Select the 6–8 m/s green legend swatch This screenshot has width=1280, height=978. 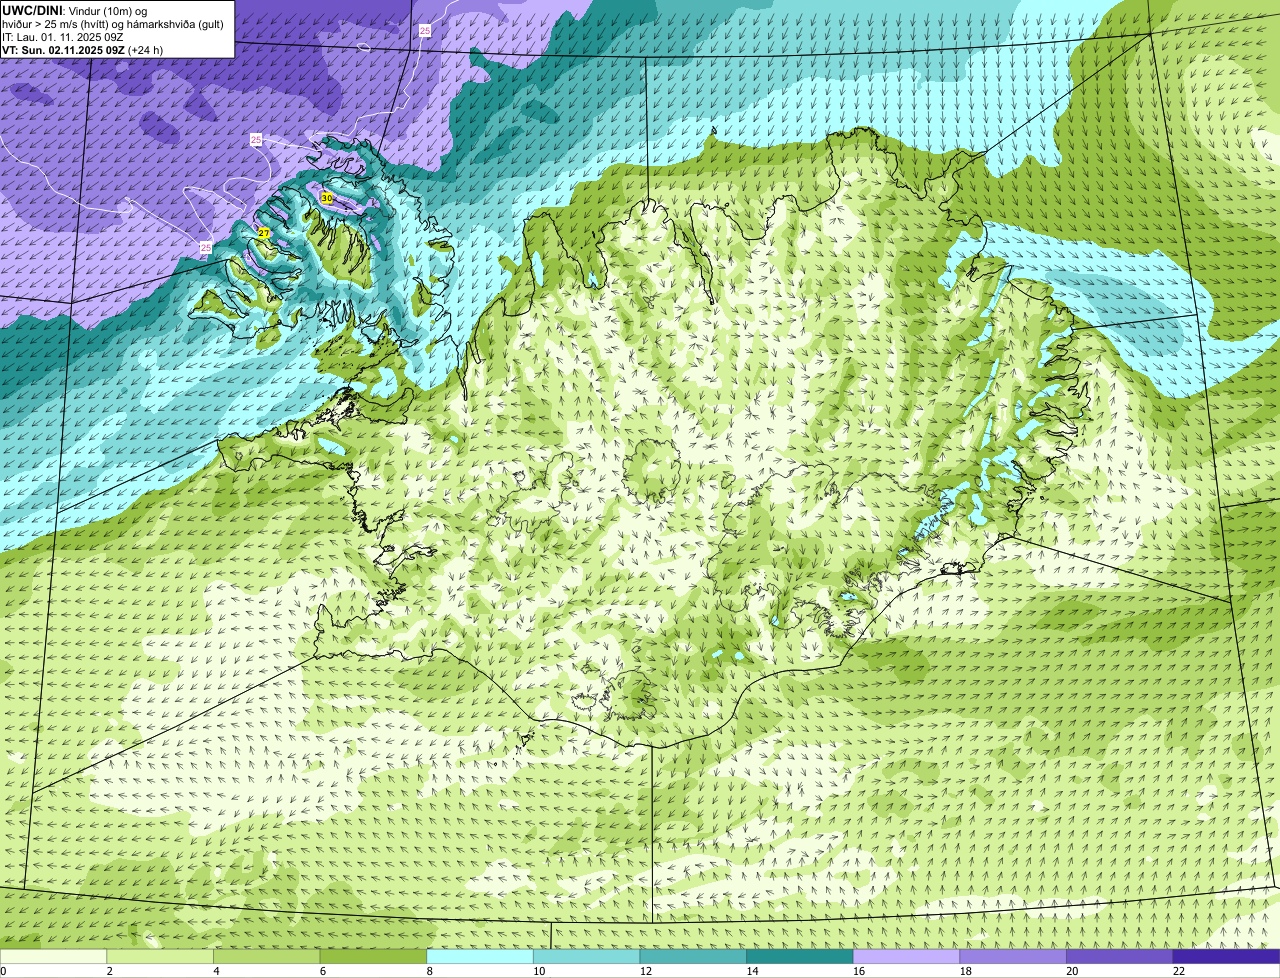373,956
